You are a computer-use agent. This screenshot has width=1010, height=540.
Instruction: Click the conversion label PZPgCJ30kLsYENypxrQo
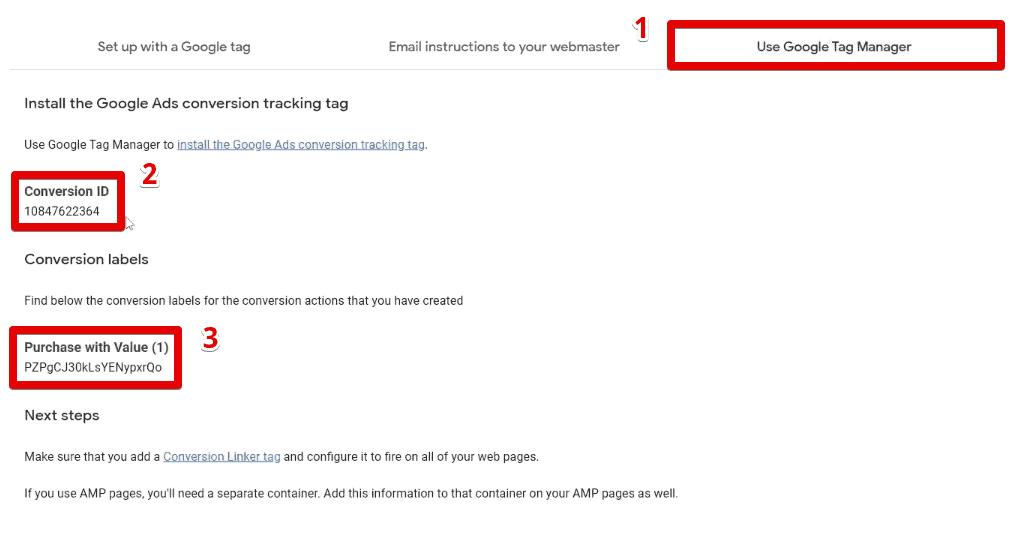click(93, 367)
